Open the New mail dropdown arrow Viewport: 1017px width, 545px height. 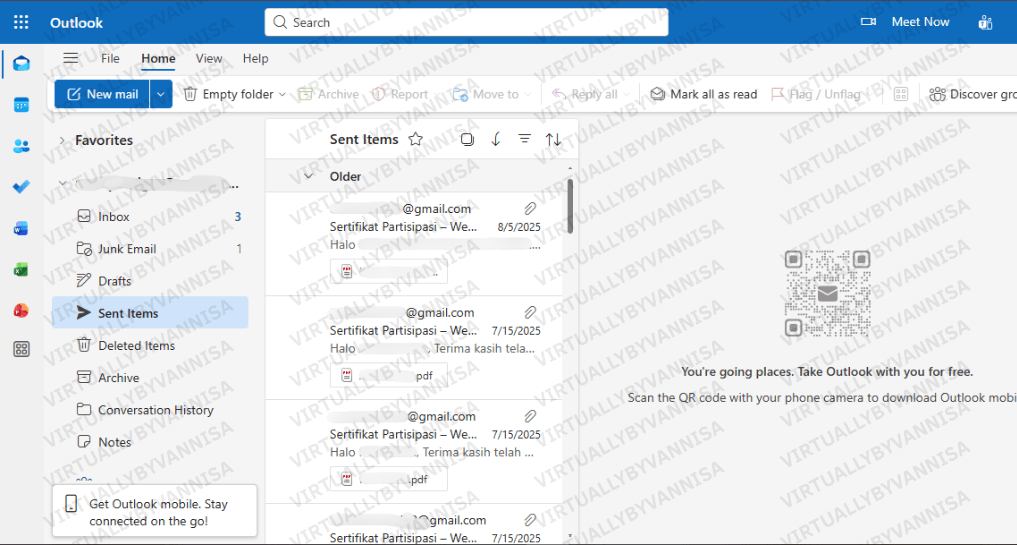[162, 94]
